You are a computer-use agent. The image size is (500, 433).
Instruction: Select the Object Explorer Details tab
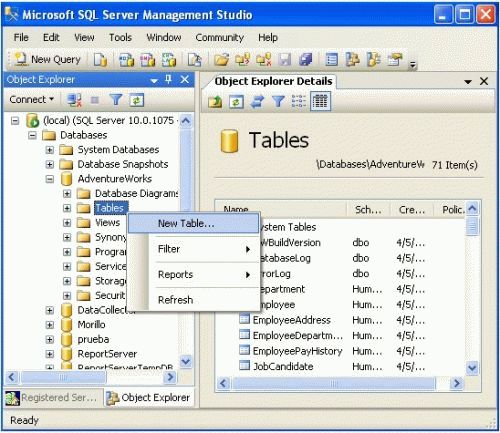[273, 81]
